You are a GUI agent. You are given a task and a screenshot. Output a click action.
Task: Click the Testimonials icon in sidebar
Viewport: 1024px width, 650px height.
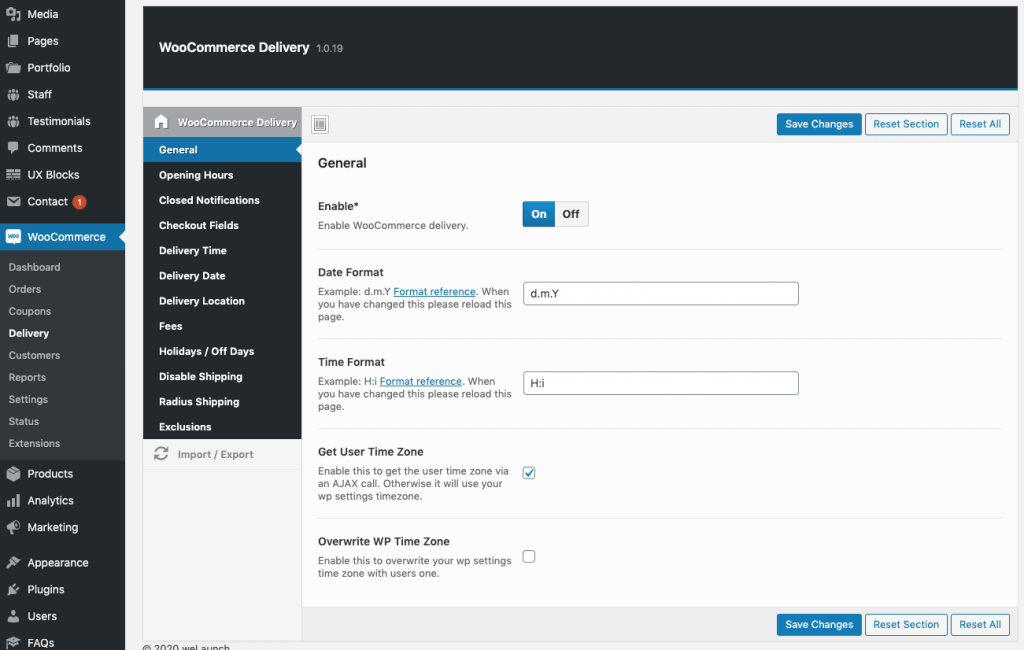(x=13, y=121)
